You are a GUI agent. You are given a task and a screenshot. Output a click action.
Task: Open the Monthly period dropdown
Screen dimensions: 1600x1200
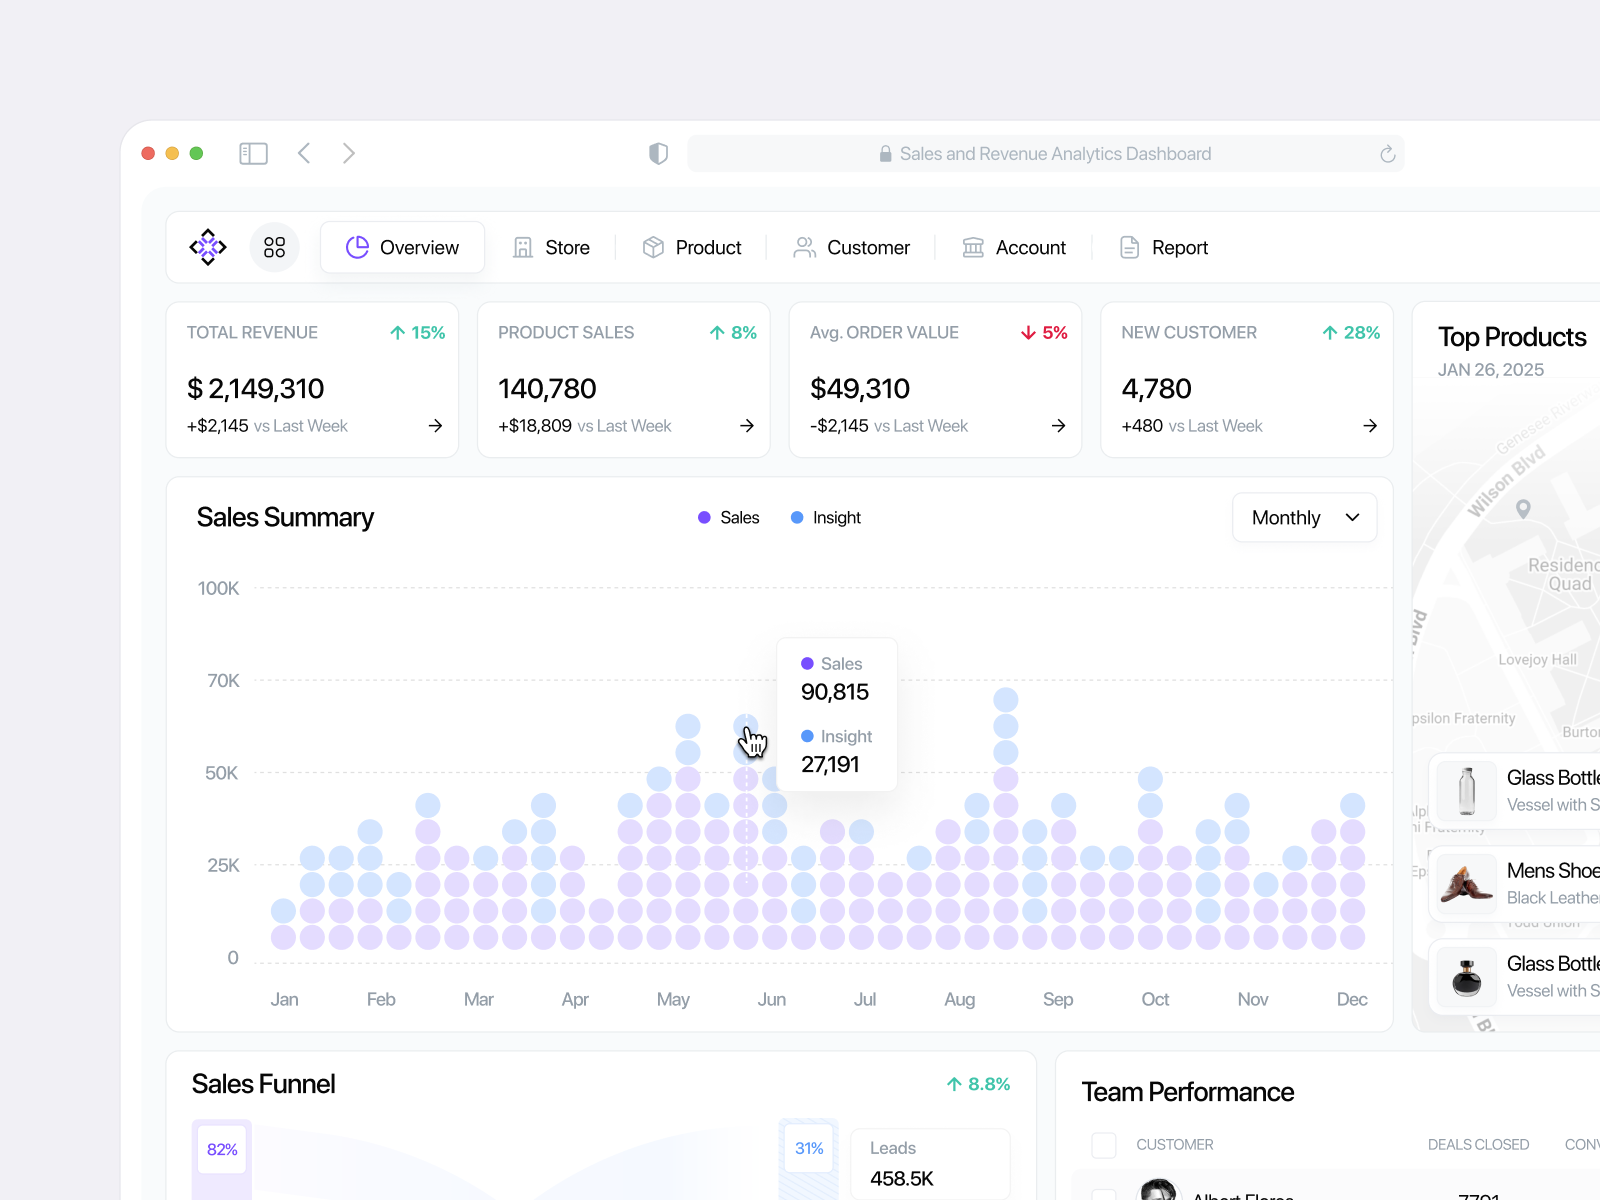[1304, 517]
